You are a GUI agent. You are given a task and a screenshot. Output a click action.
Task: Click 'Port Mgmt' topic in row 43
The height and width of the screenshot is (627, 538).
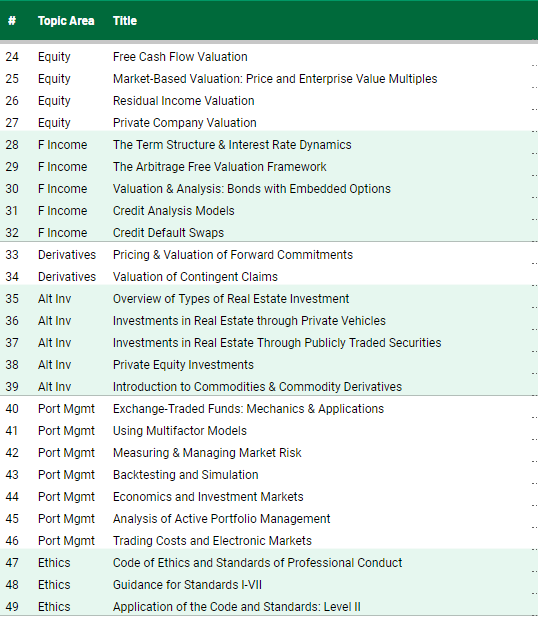(x=66, y=475)
